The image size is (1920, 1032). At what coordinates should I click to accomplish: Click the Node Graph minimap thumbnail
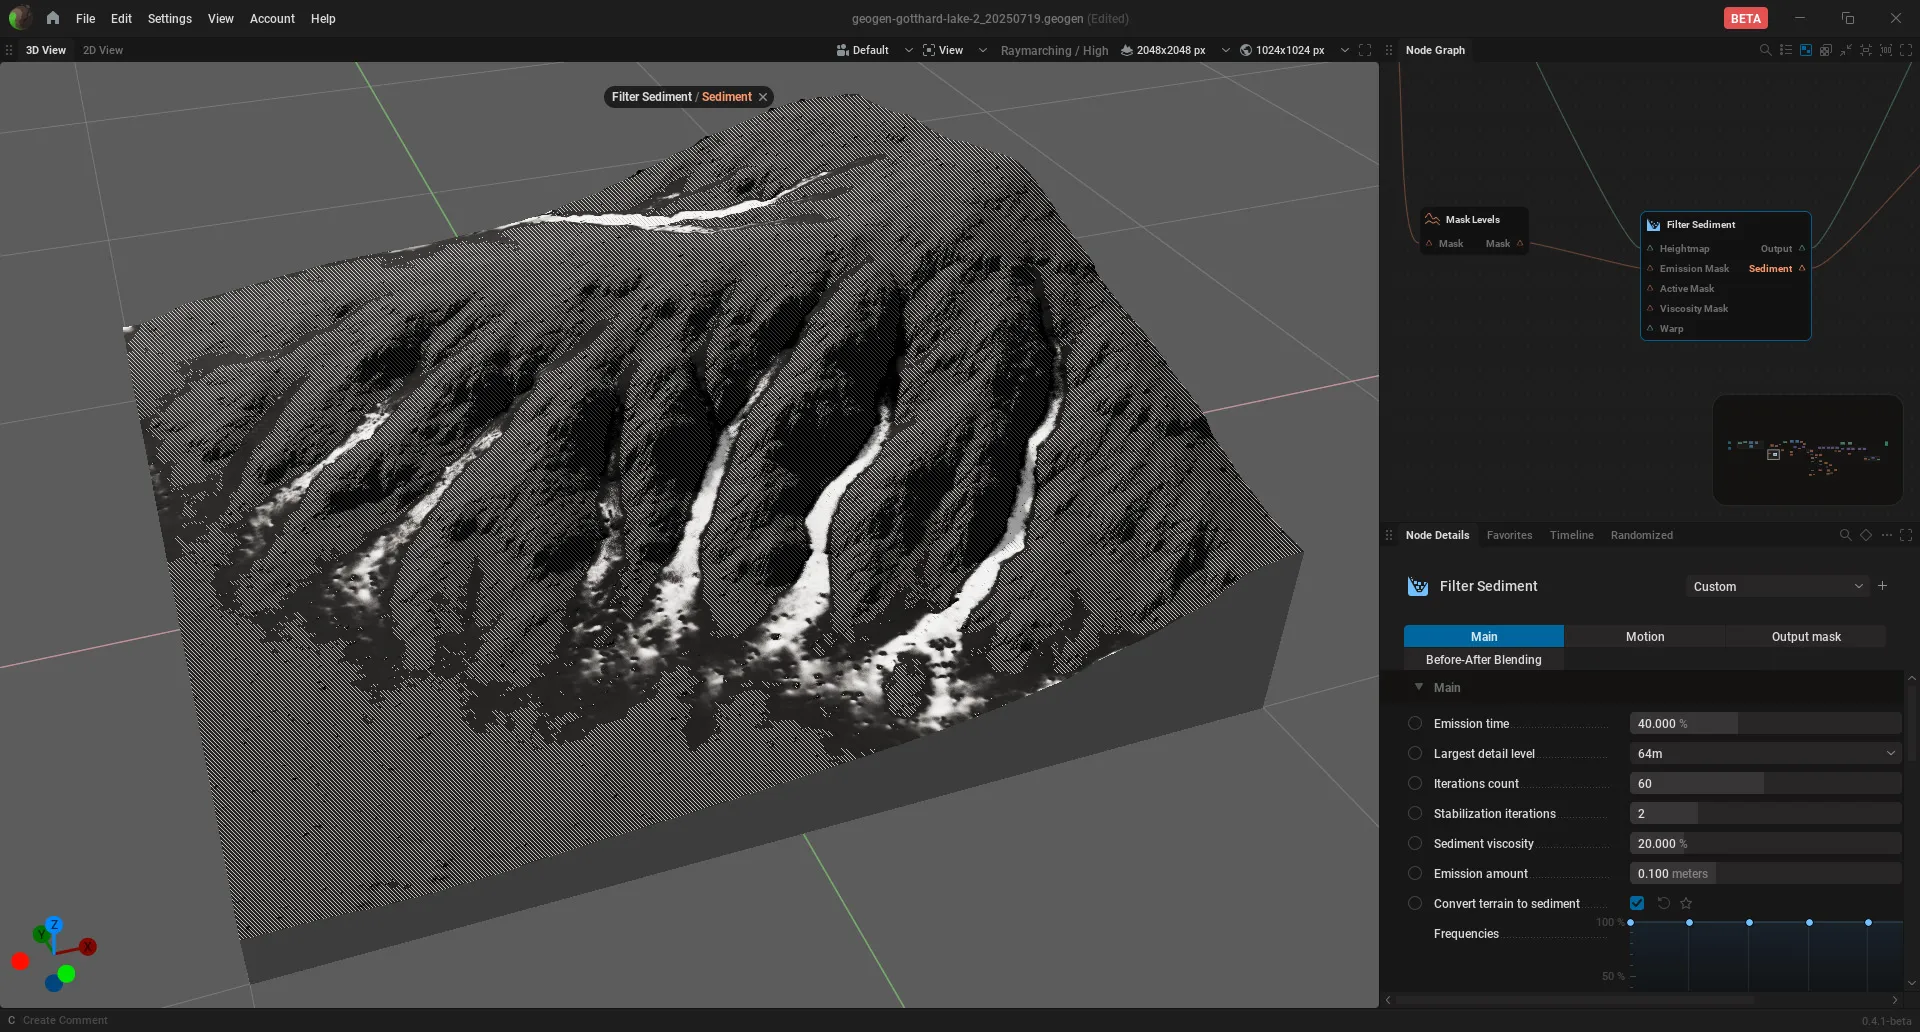1807,450
